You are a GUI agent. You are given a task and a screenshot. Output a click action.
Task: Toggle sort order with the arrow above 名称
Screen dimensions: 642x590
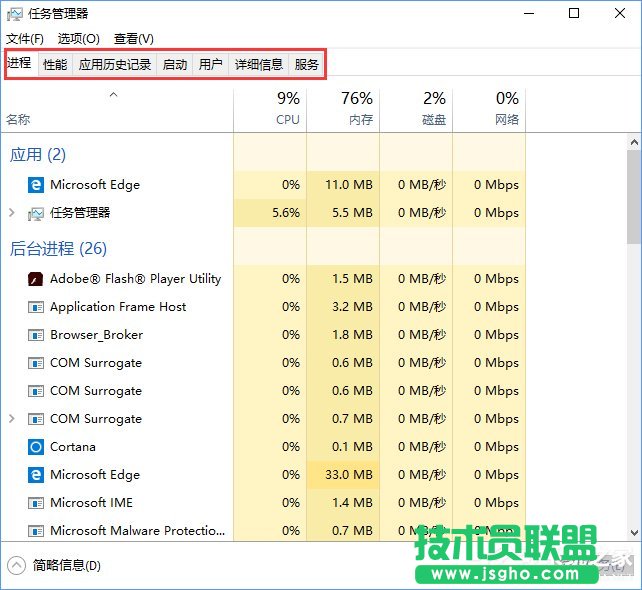113,95
